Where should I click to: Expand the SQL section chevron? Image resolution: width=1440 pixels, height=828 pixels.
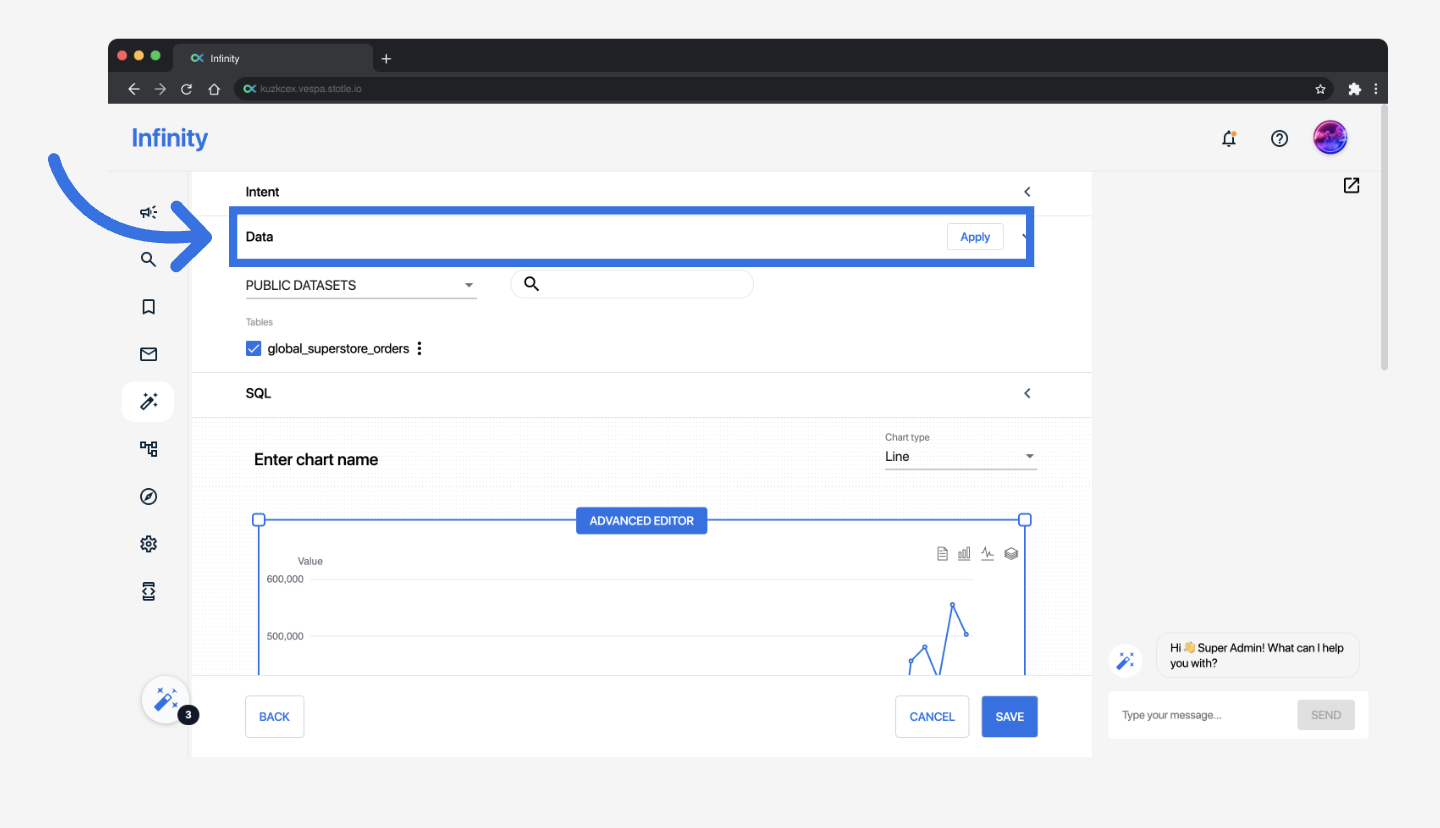[1027, 394]
